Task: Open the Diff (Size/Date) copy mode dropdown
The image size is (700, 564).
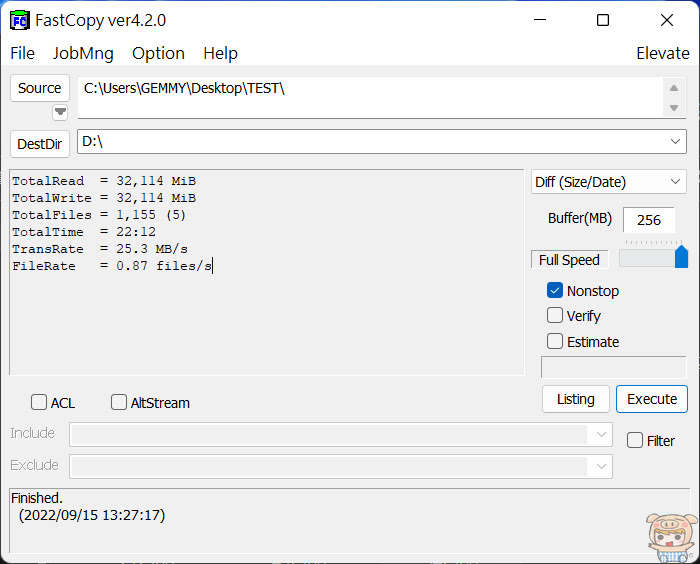Action: pos(608,182)
